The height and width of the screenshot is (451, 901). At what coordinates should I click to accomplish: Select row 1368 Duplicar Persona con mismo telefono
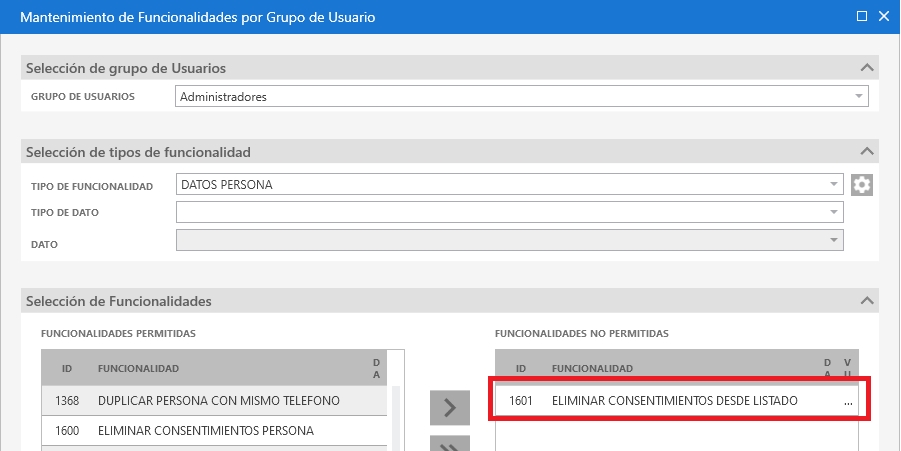[214, 400]
